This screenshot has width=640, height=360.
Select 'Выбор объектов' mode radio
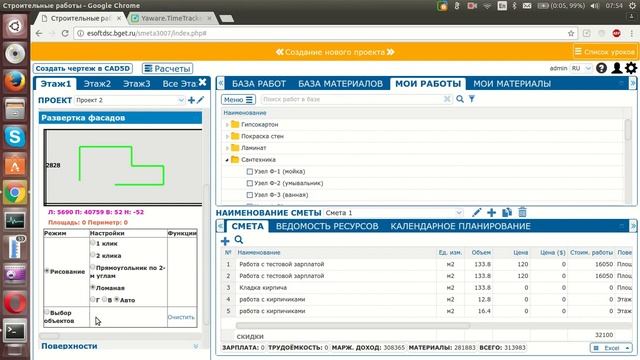[x=47, y=312]
